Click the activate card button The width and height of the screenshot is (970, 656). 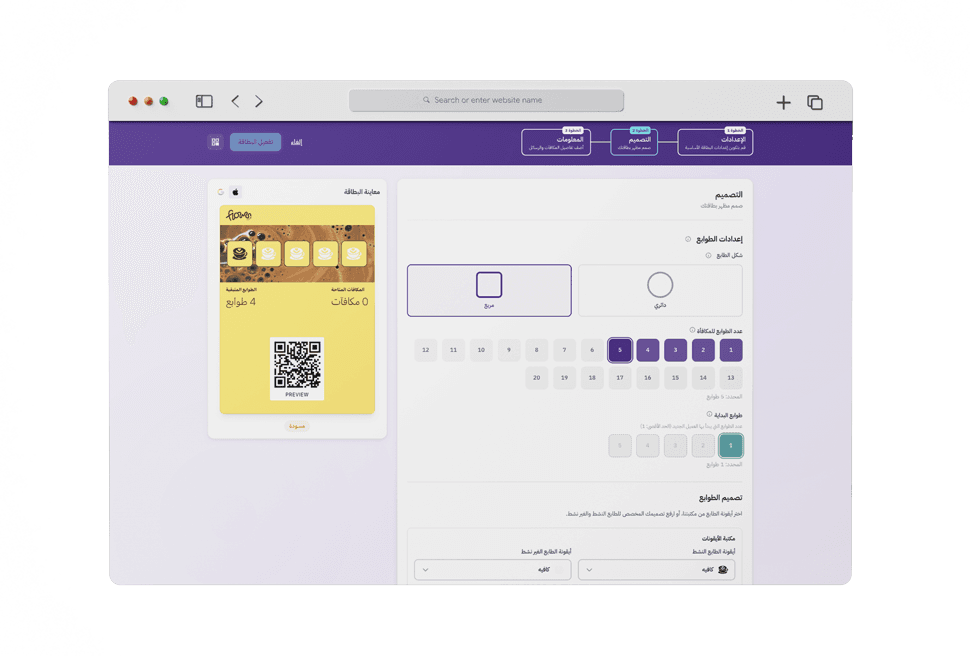click(x=255, y=142)
